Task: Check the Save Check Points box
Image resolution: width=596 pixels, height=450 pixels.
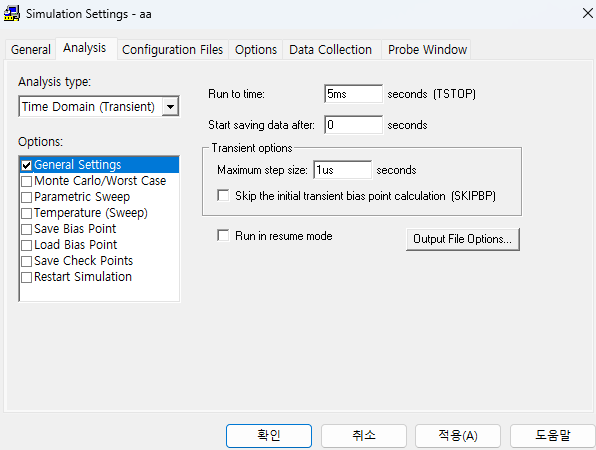Action: click(27, 261)
